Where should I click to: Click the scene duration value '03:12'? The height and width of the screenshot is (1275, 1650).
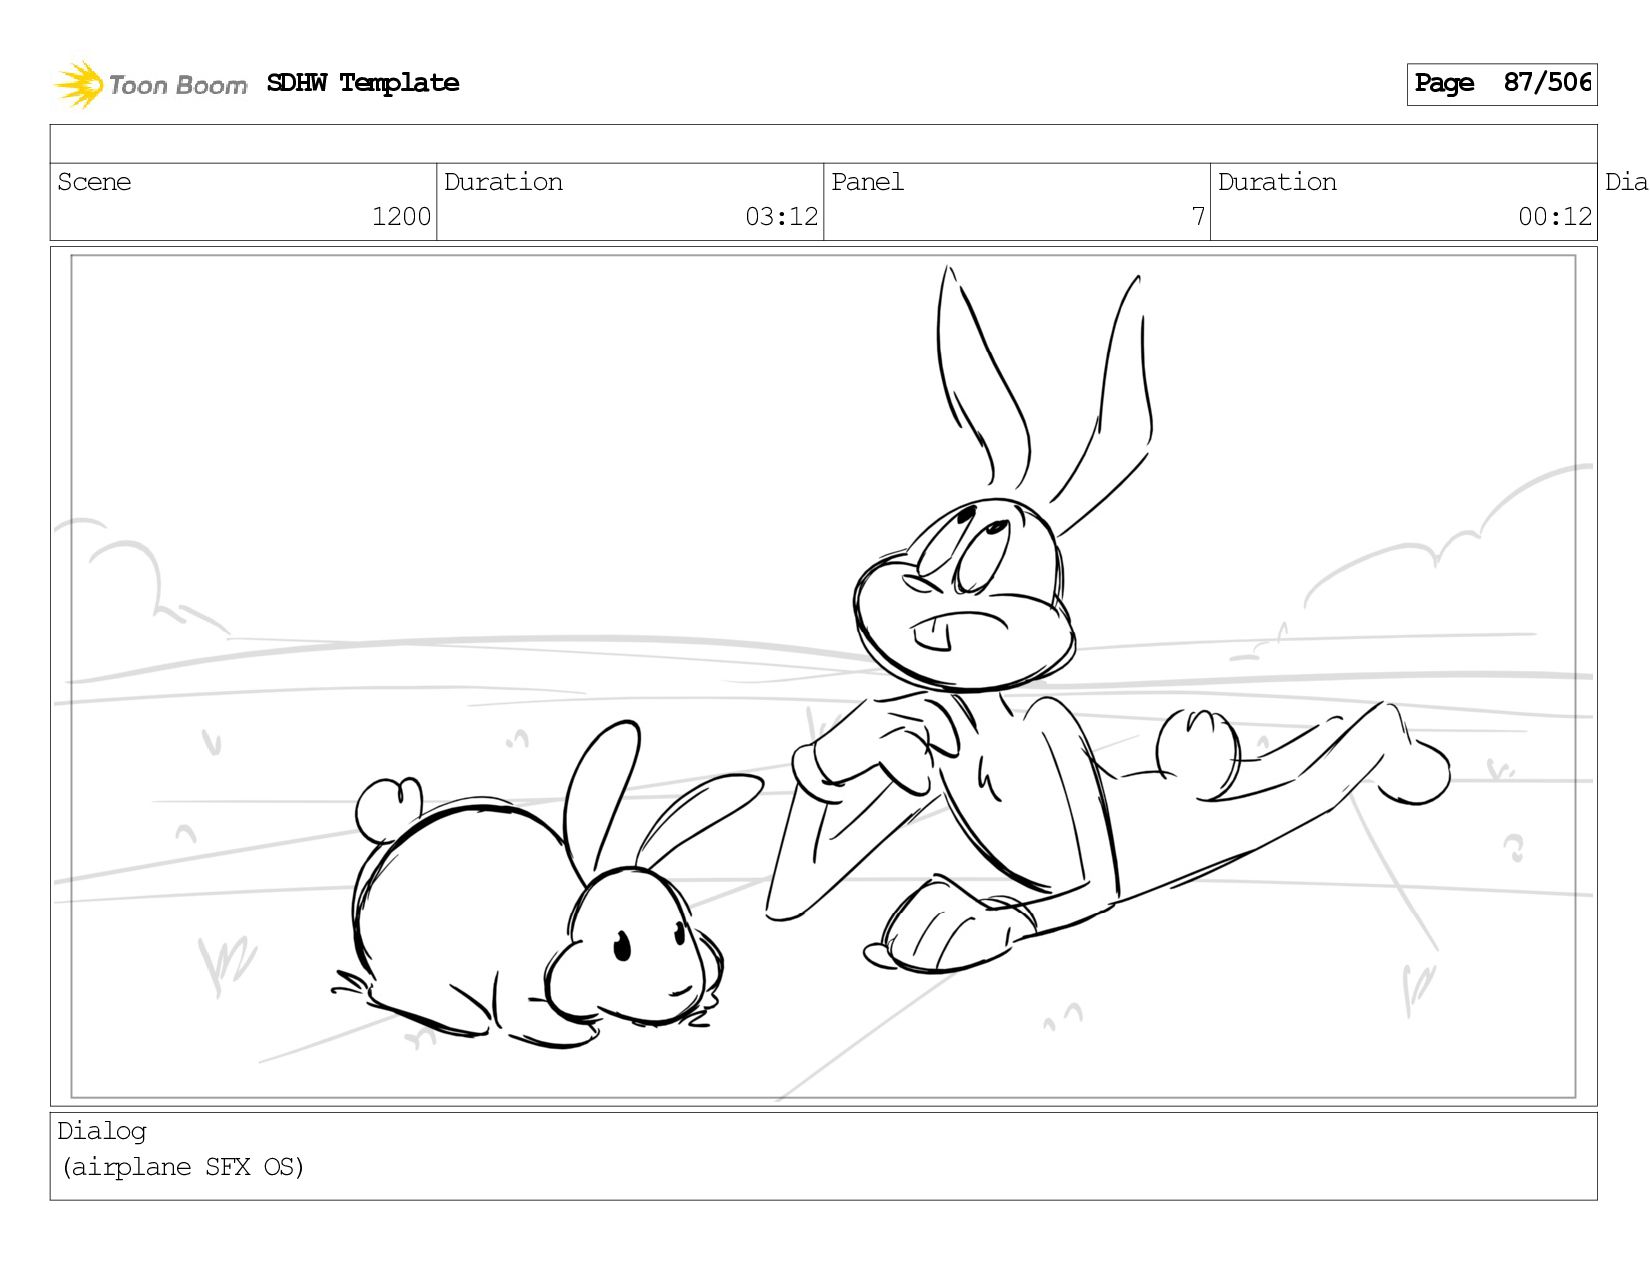(781, 217)
